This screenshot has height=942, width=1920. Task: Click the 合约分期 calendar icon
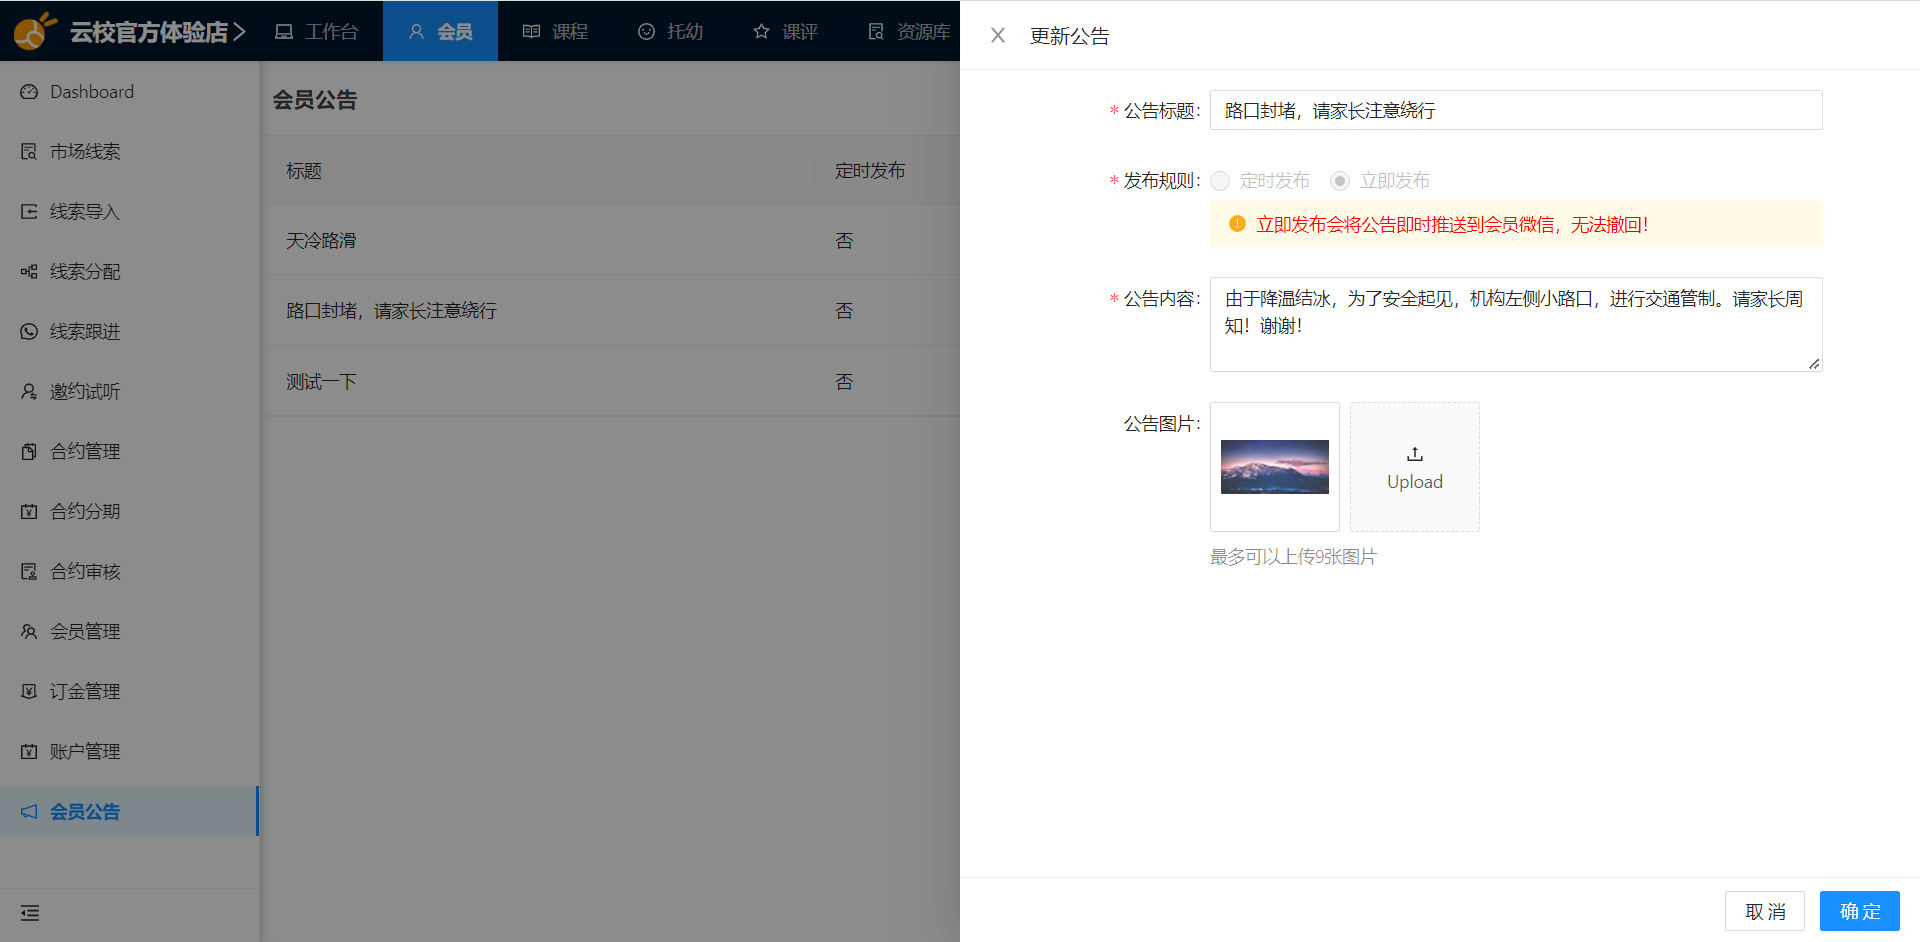29,512
